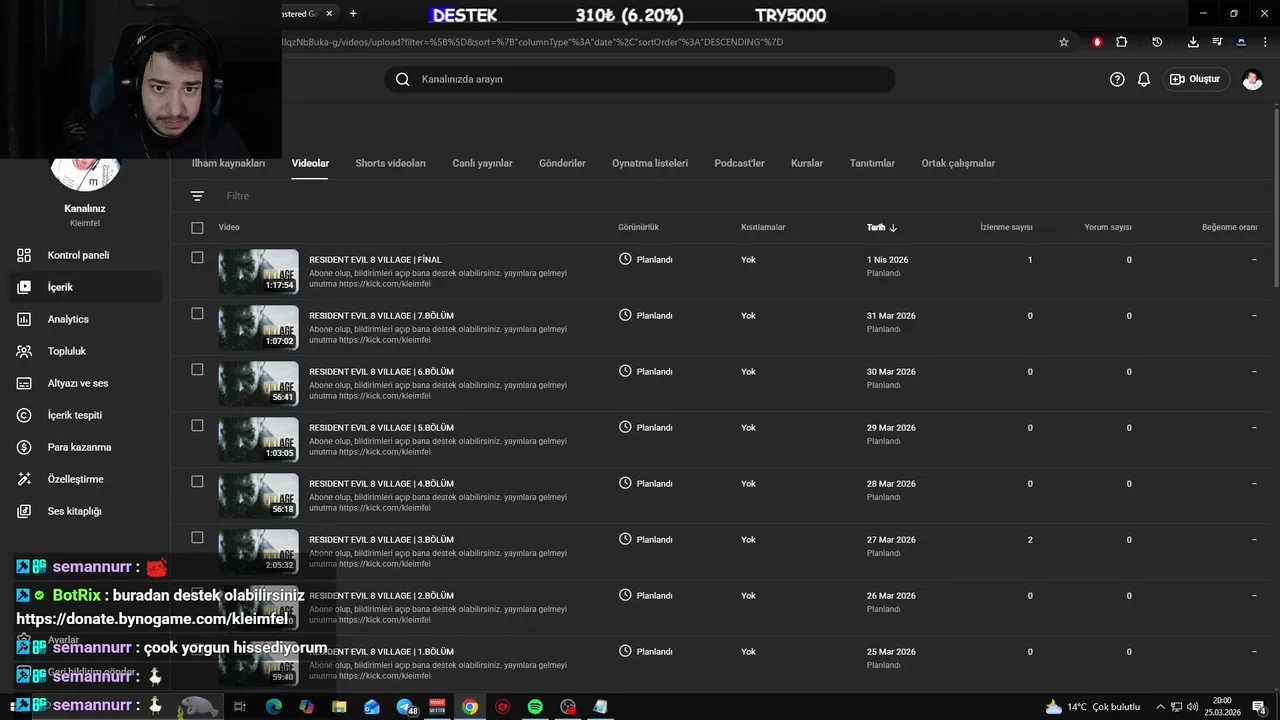Open the YouTube account avatar menu
1280x720 pixels.
point(1252,79)
